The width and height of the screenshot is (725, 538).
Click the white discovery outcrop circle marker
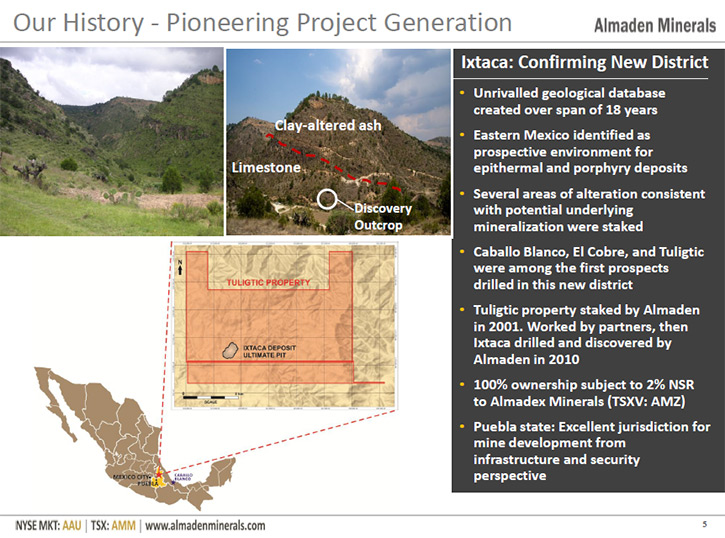pos(327,199)
